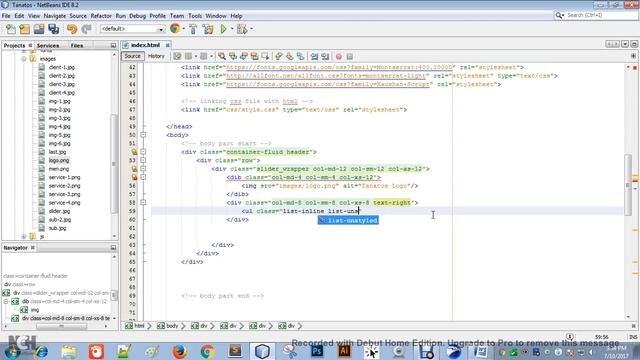Run the project with green play icon
Image resolution: width=640 pixels, height=360 pixels.
click(223, 29)
